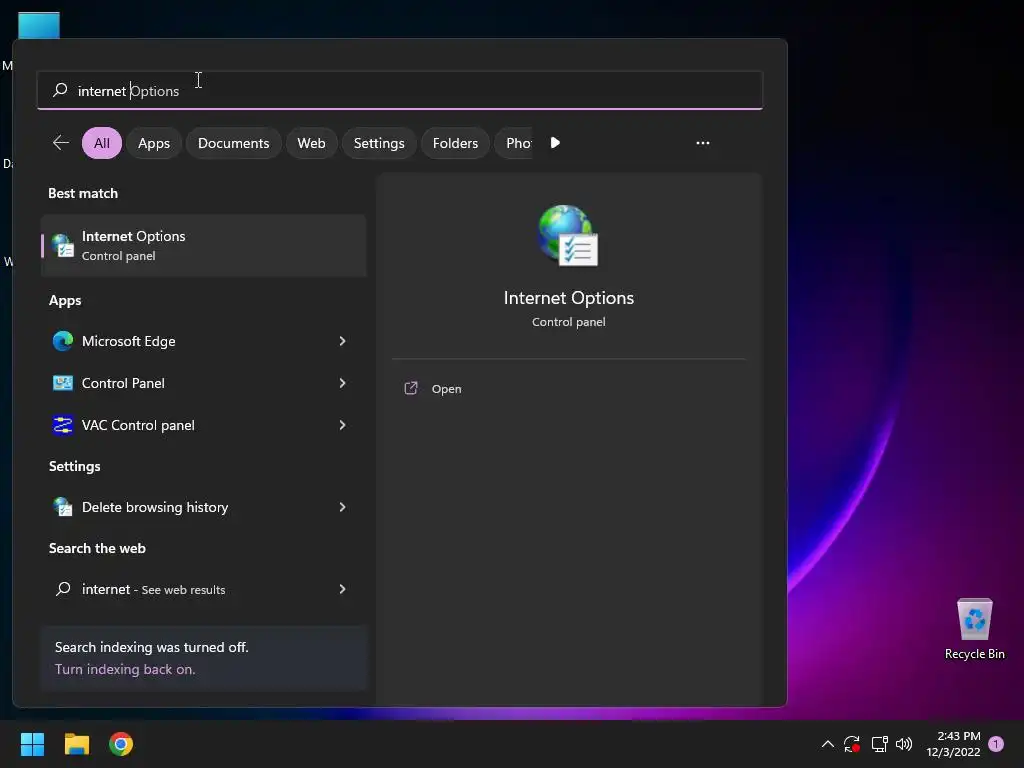Open the Control Panel search result
Viewport: 1024px width, 768px height.
(203, 383)
